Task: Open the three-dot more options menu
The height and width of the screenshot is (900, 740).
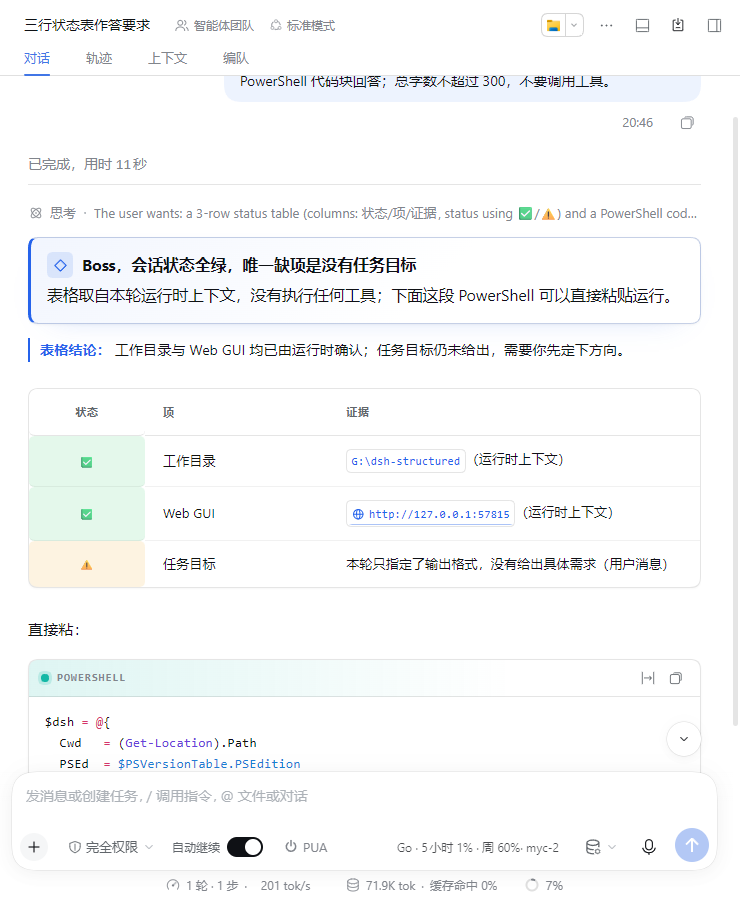Action: tap(606, 25)
